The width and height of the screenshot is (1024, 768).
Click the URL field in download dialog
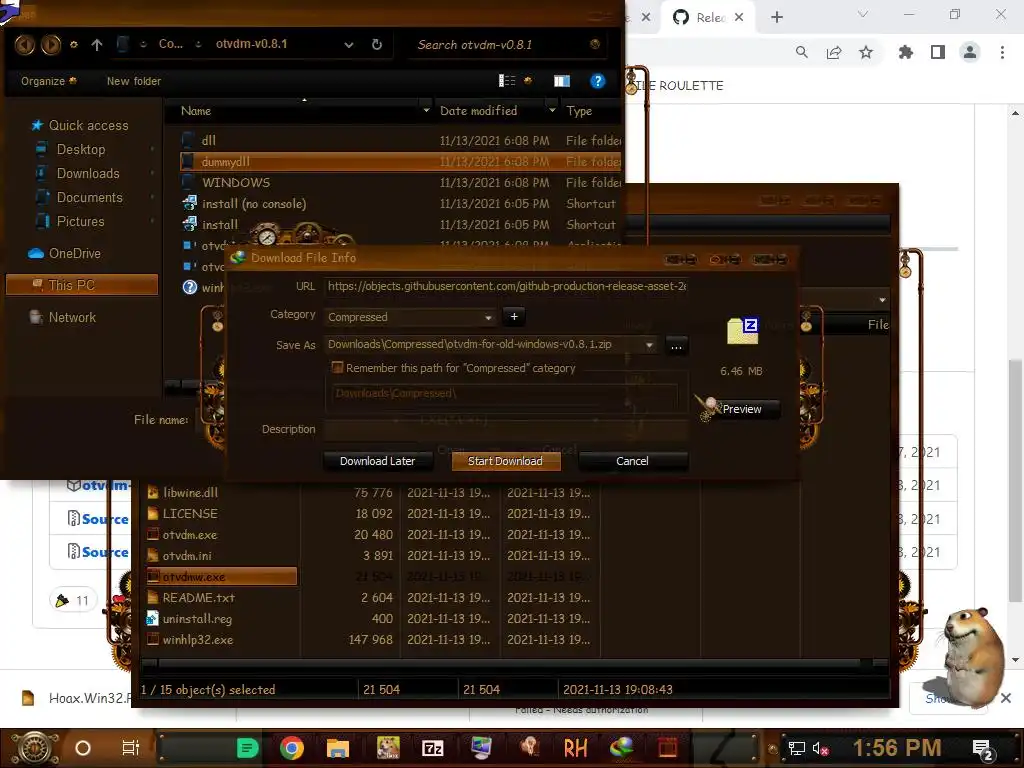pyautogui.click(x=506, y=286)
